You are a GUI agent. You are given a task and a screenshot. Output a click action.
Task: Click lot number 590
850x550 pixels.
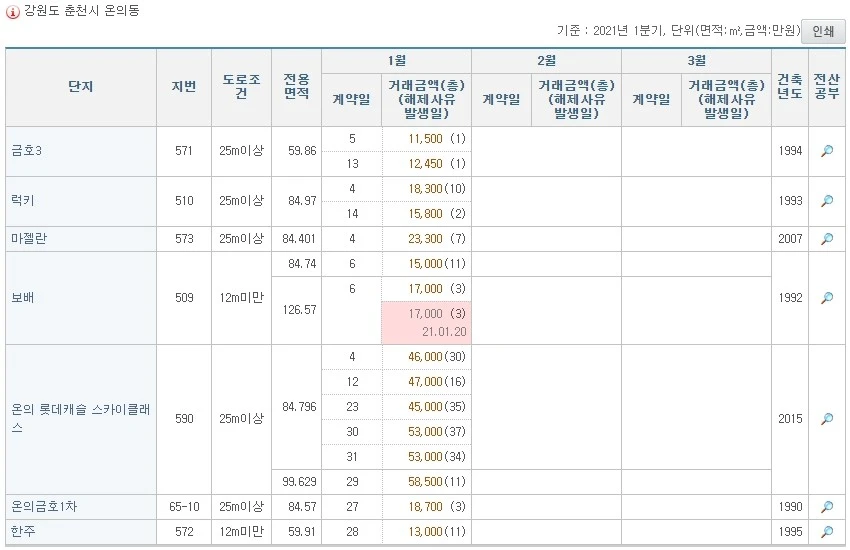coord(184,418)
